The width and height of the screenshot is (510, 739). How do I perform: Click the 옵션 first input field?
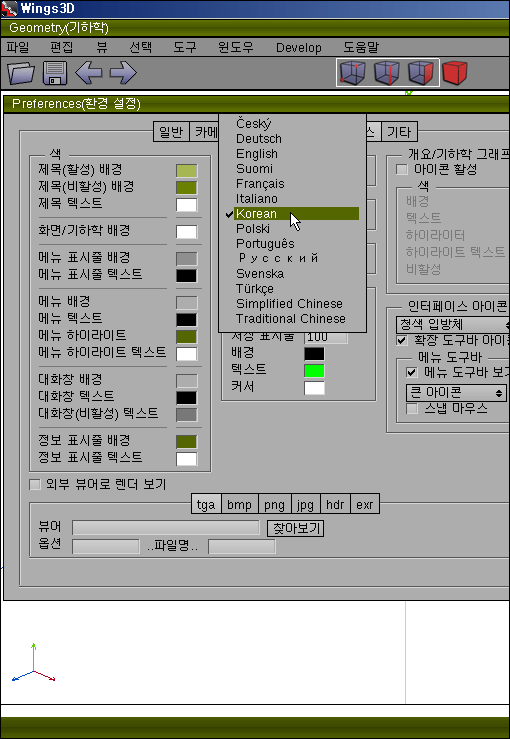(x=106, y=547)
